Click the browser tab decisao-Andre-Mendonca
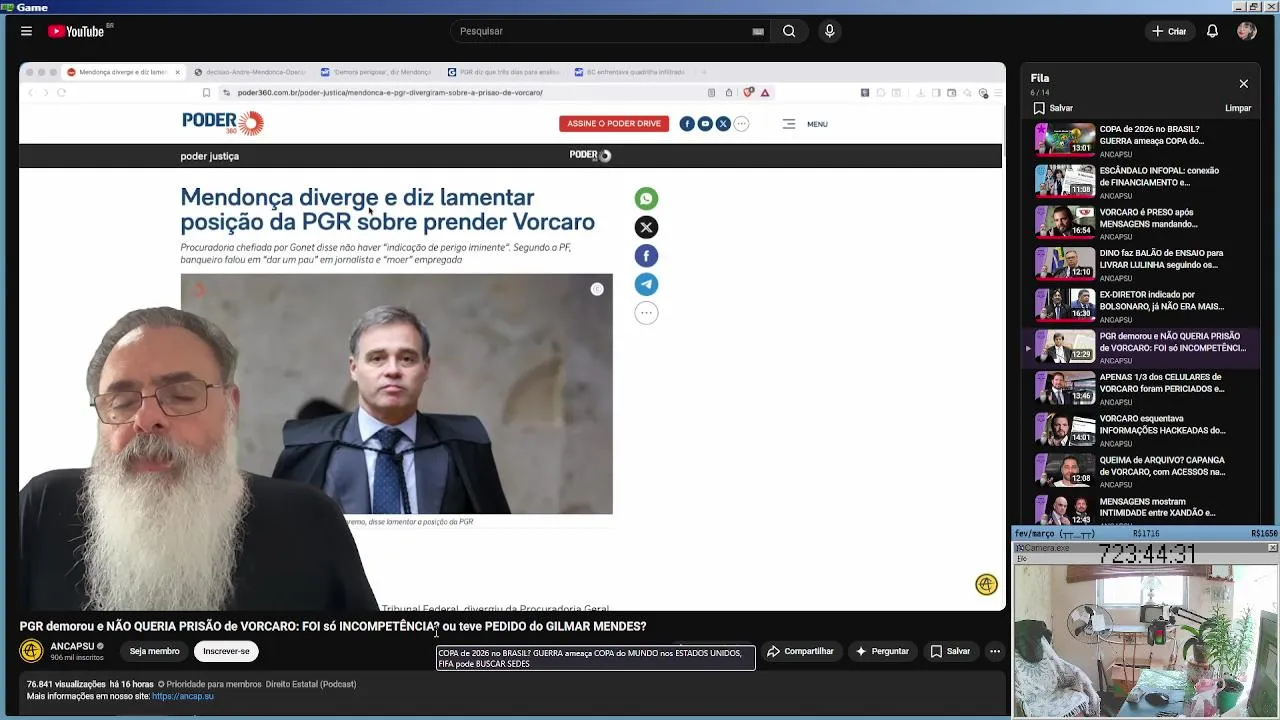 click(250, 72)
